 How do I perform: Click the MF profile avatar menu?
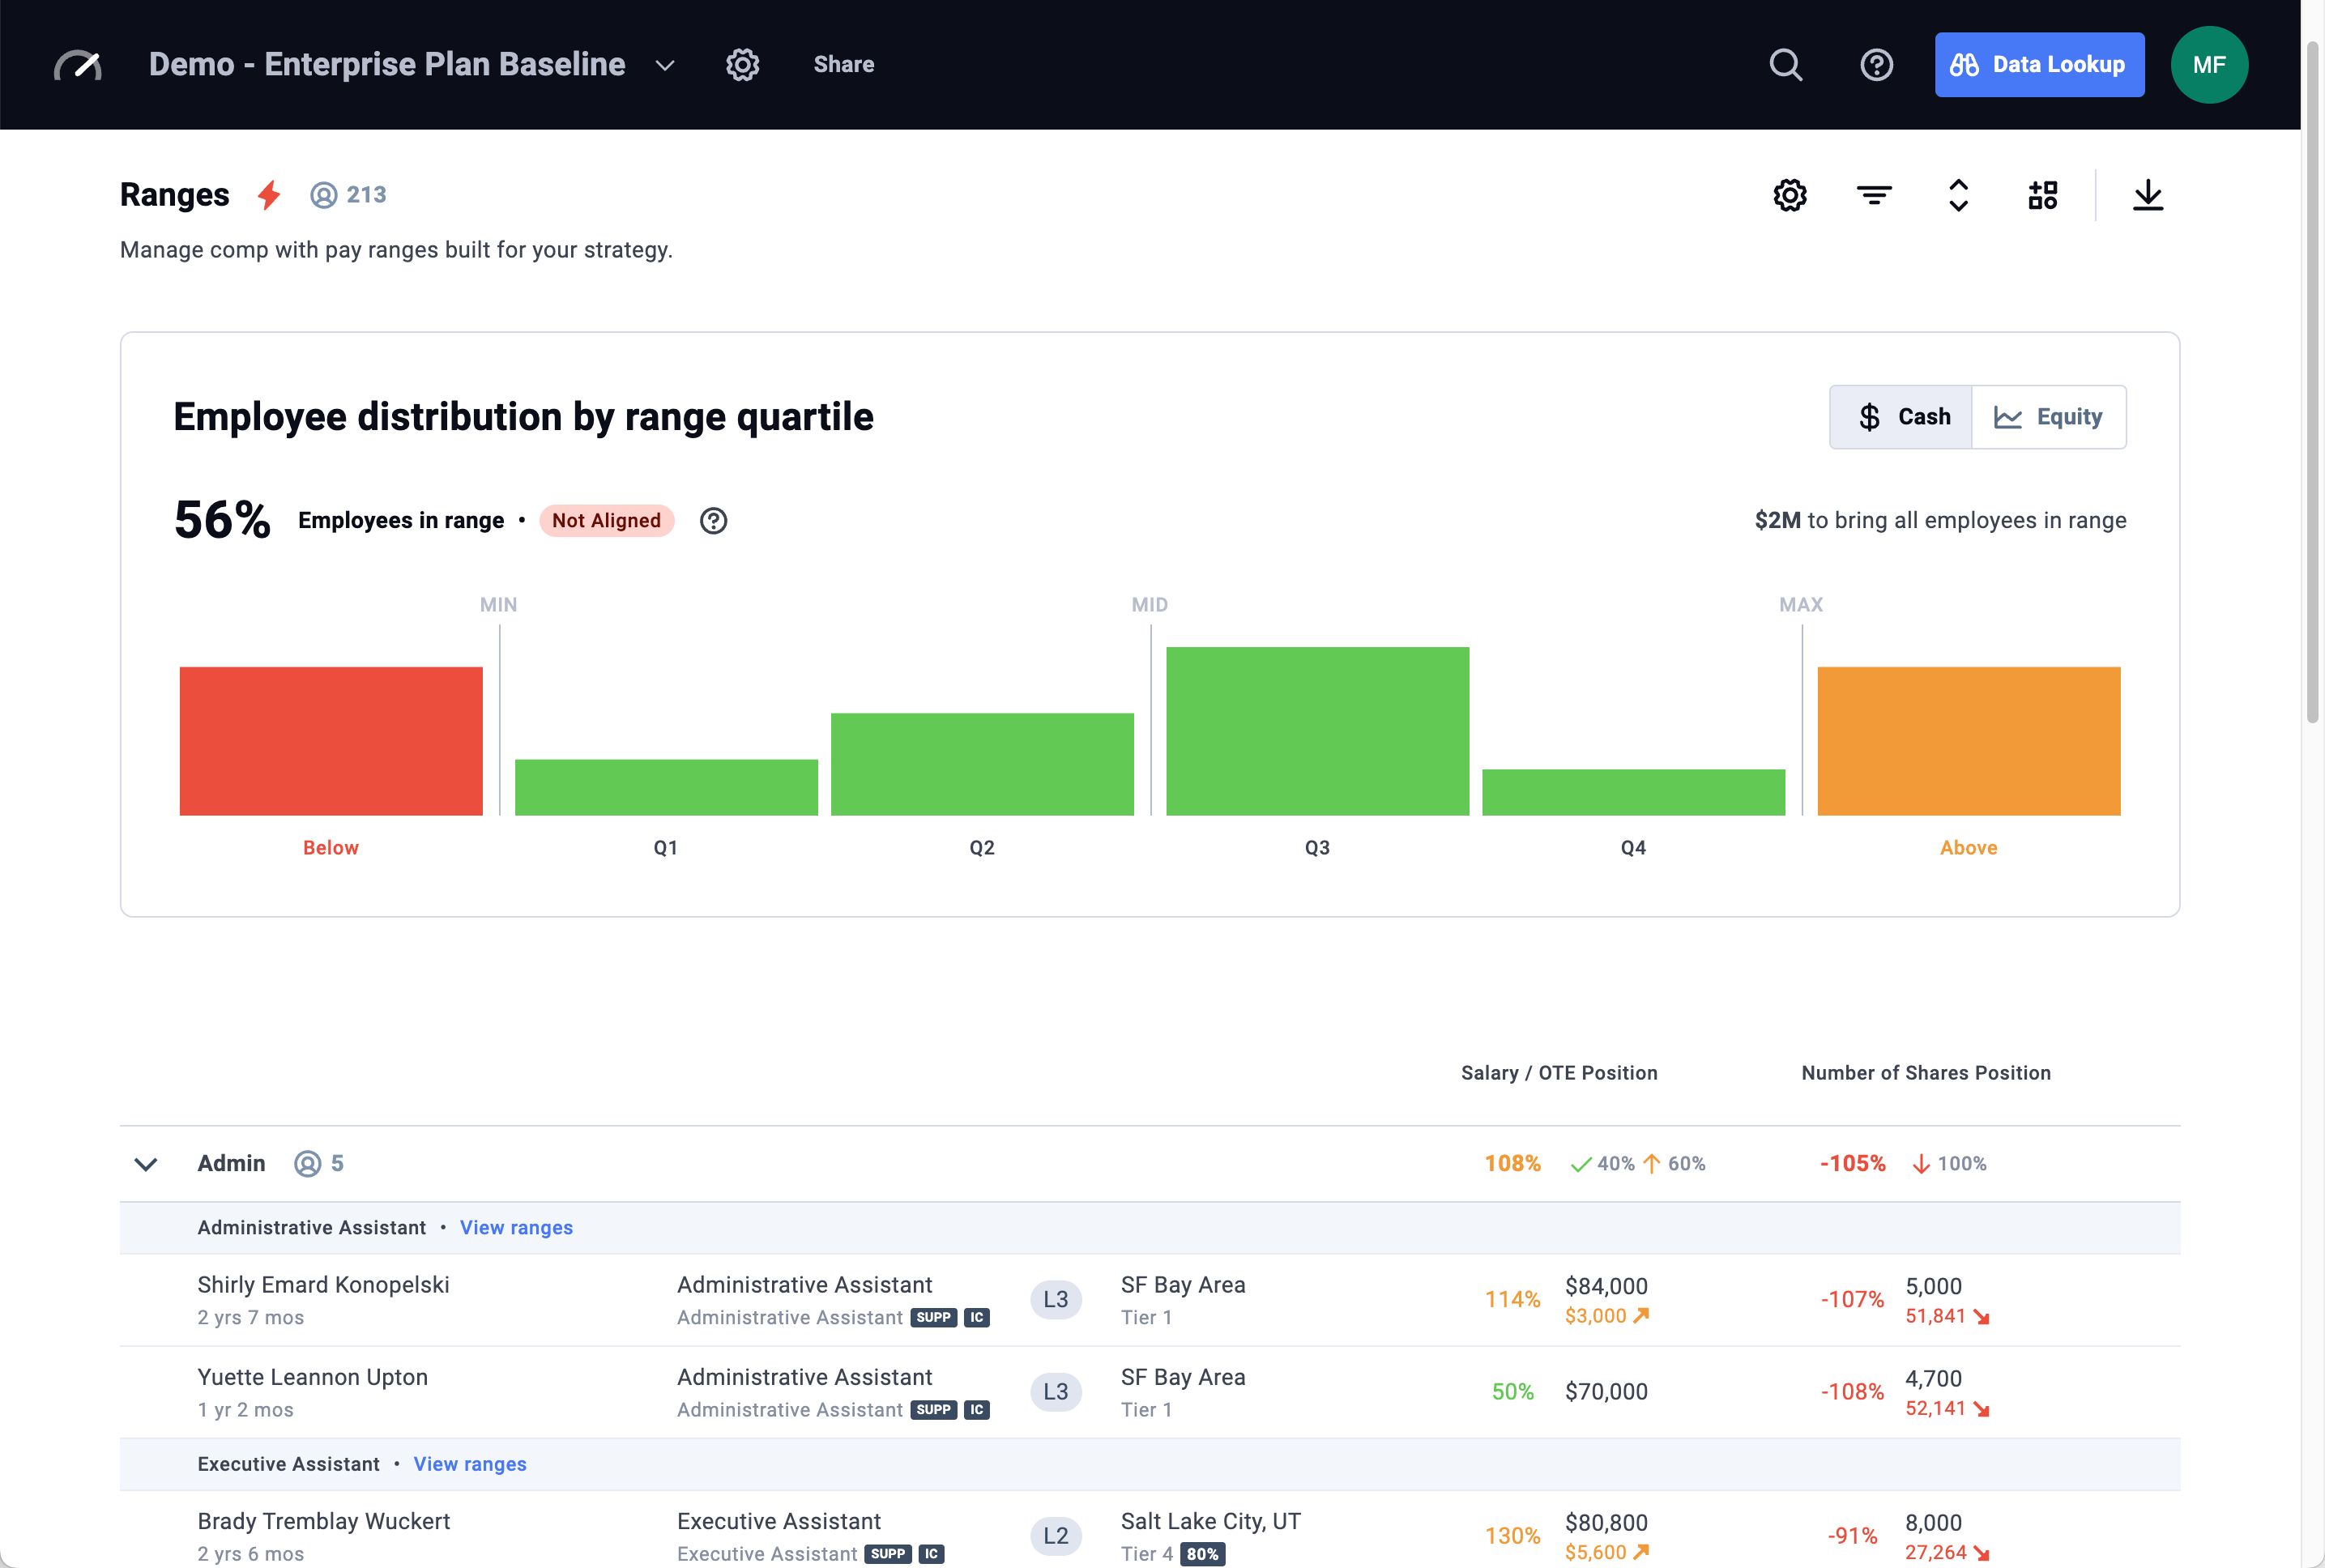2208,64
